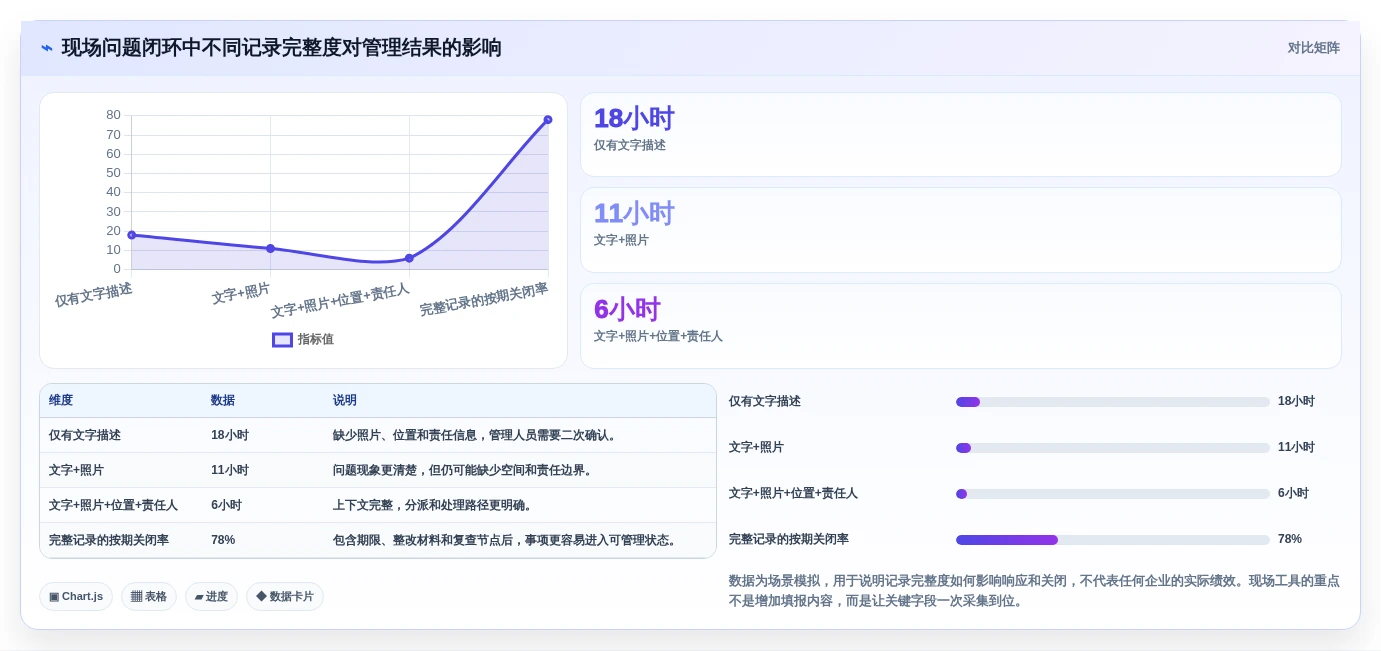
Task: Click the 6小时 cell in table
Action: (226, 506)
